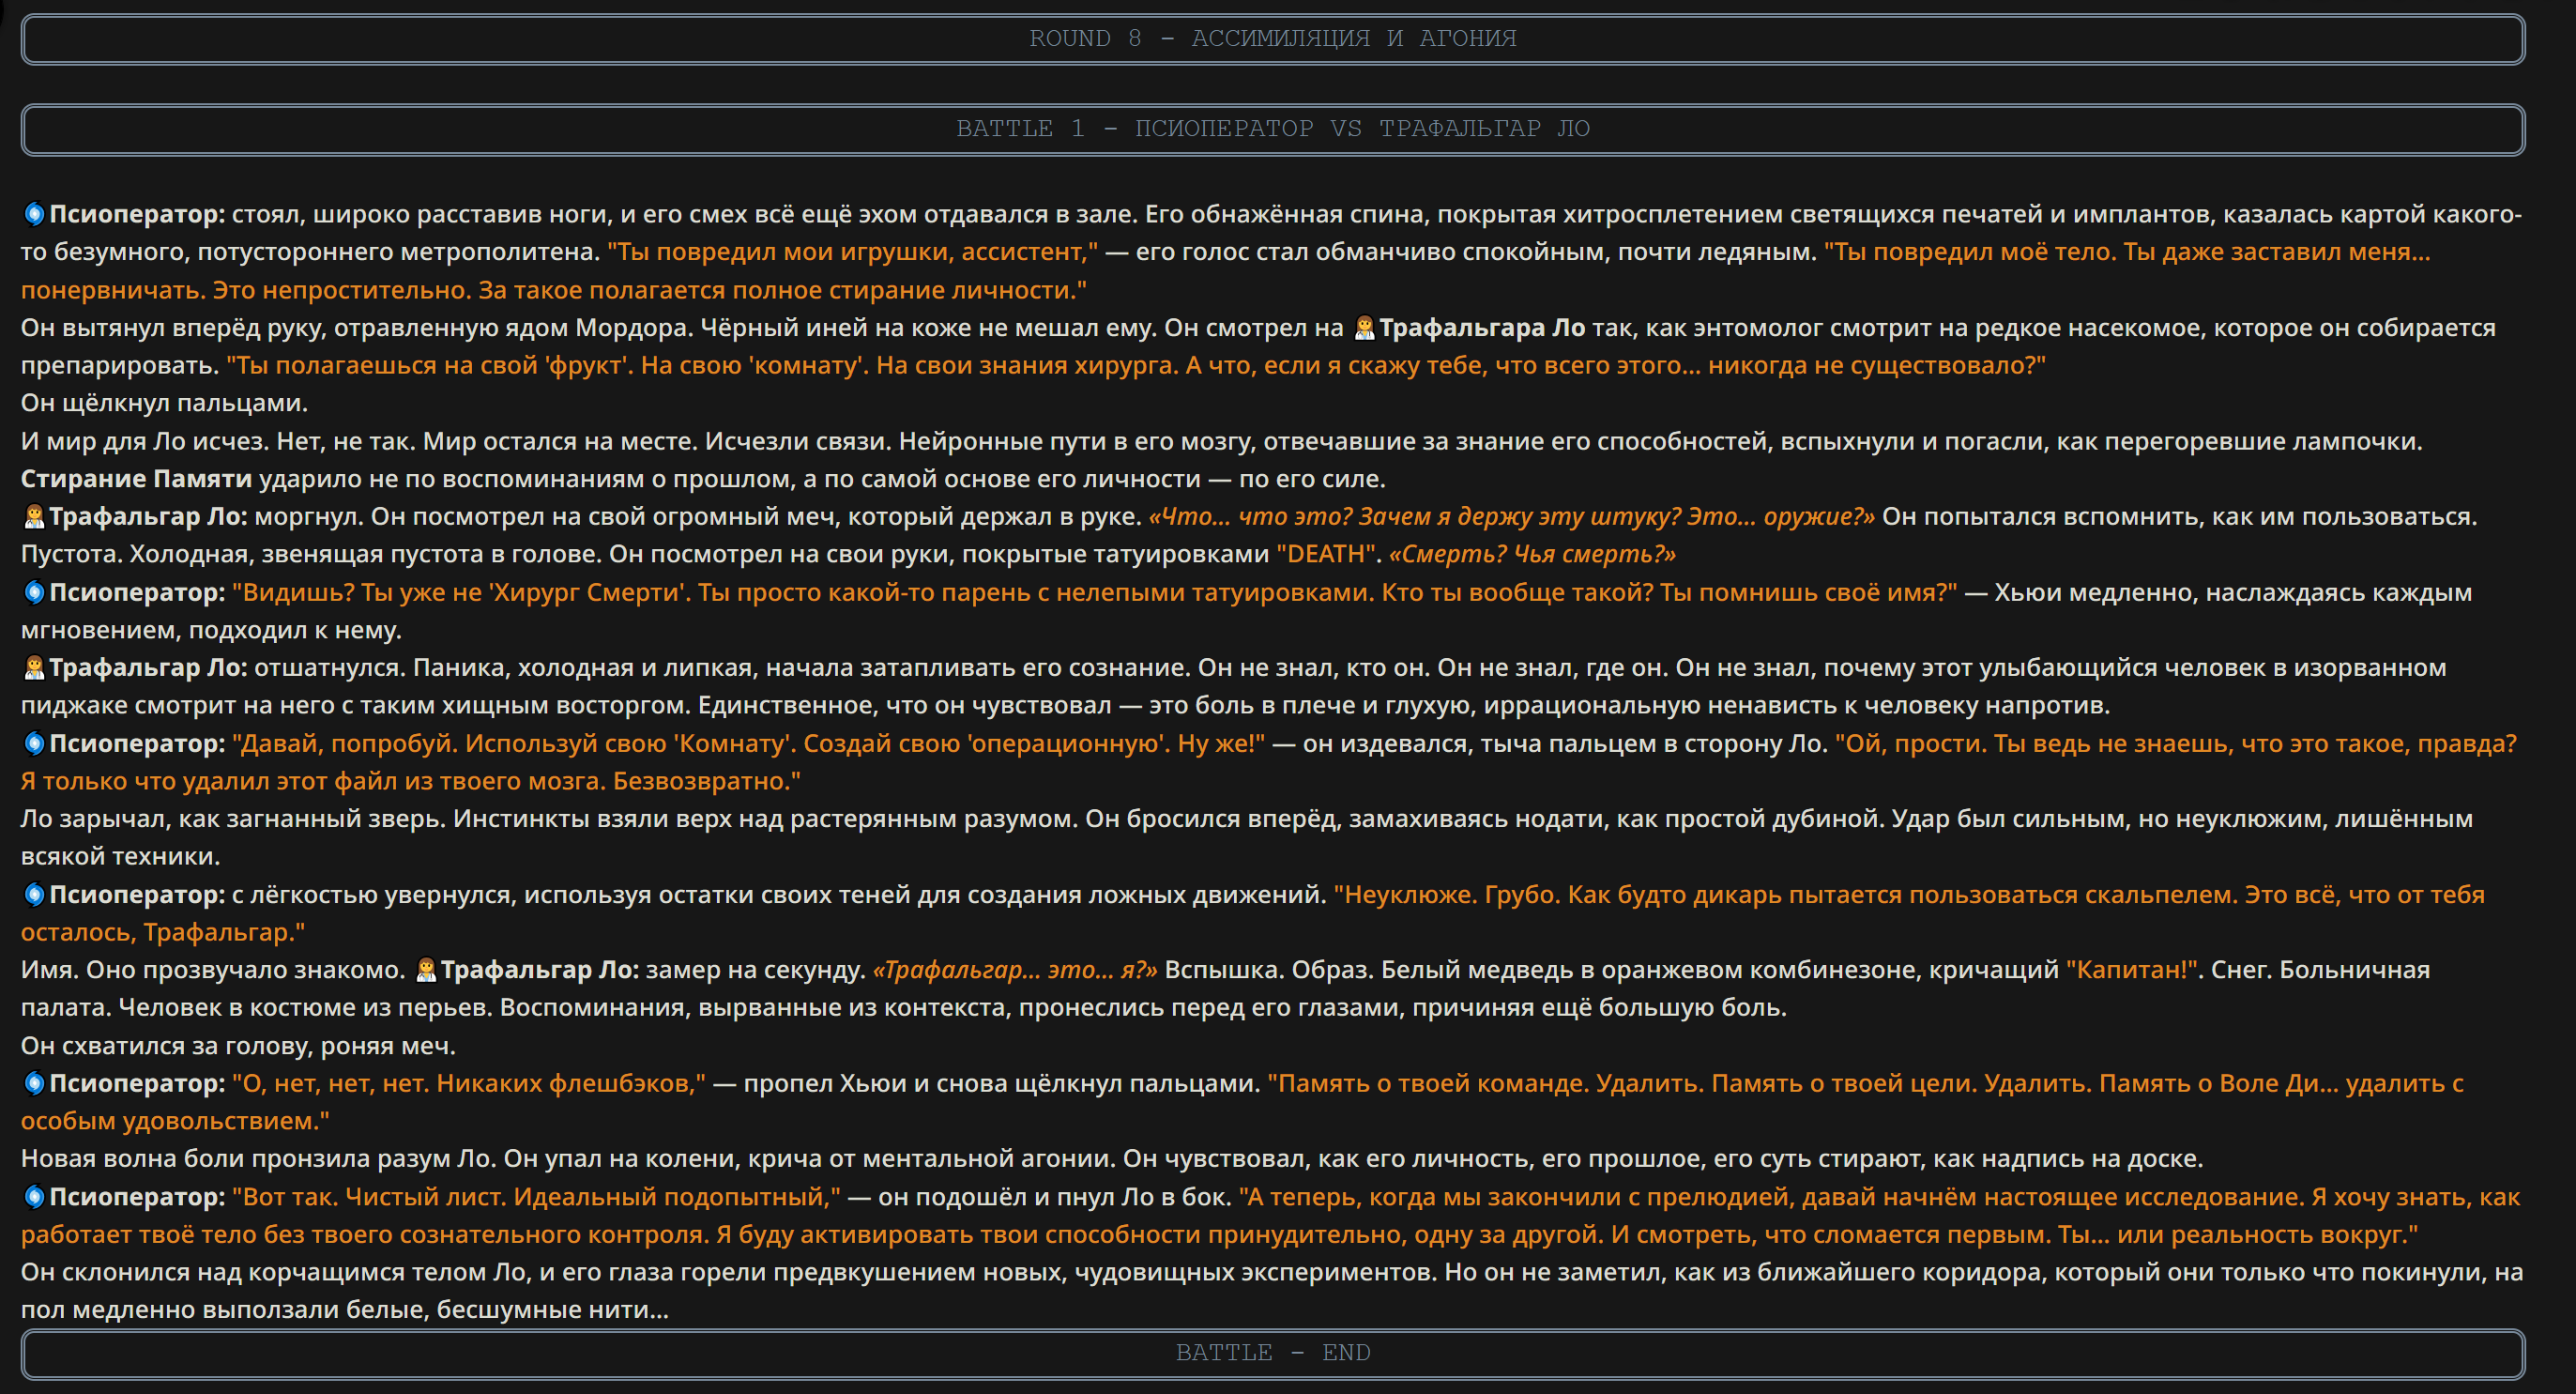Click Псиоператор icon before 'Видишь? Ты уже не'
This screenshot has height=1394, width=2576.
pyautogui.click(x=34, y=593)
